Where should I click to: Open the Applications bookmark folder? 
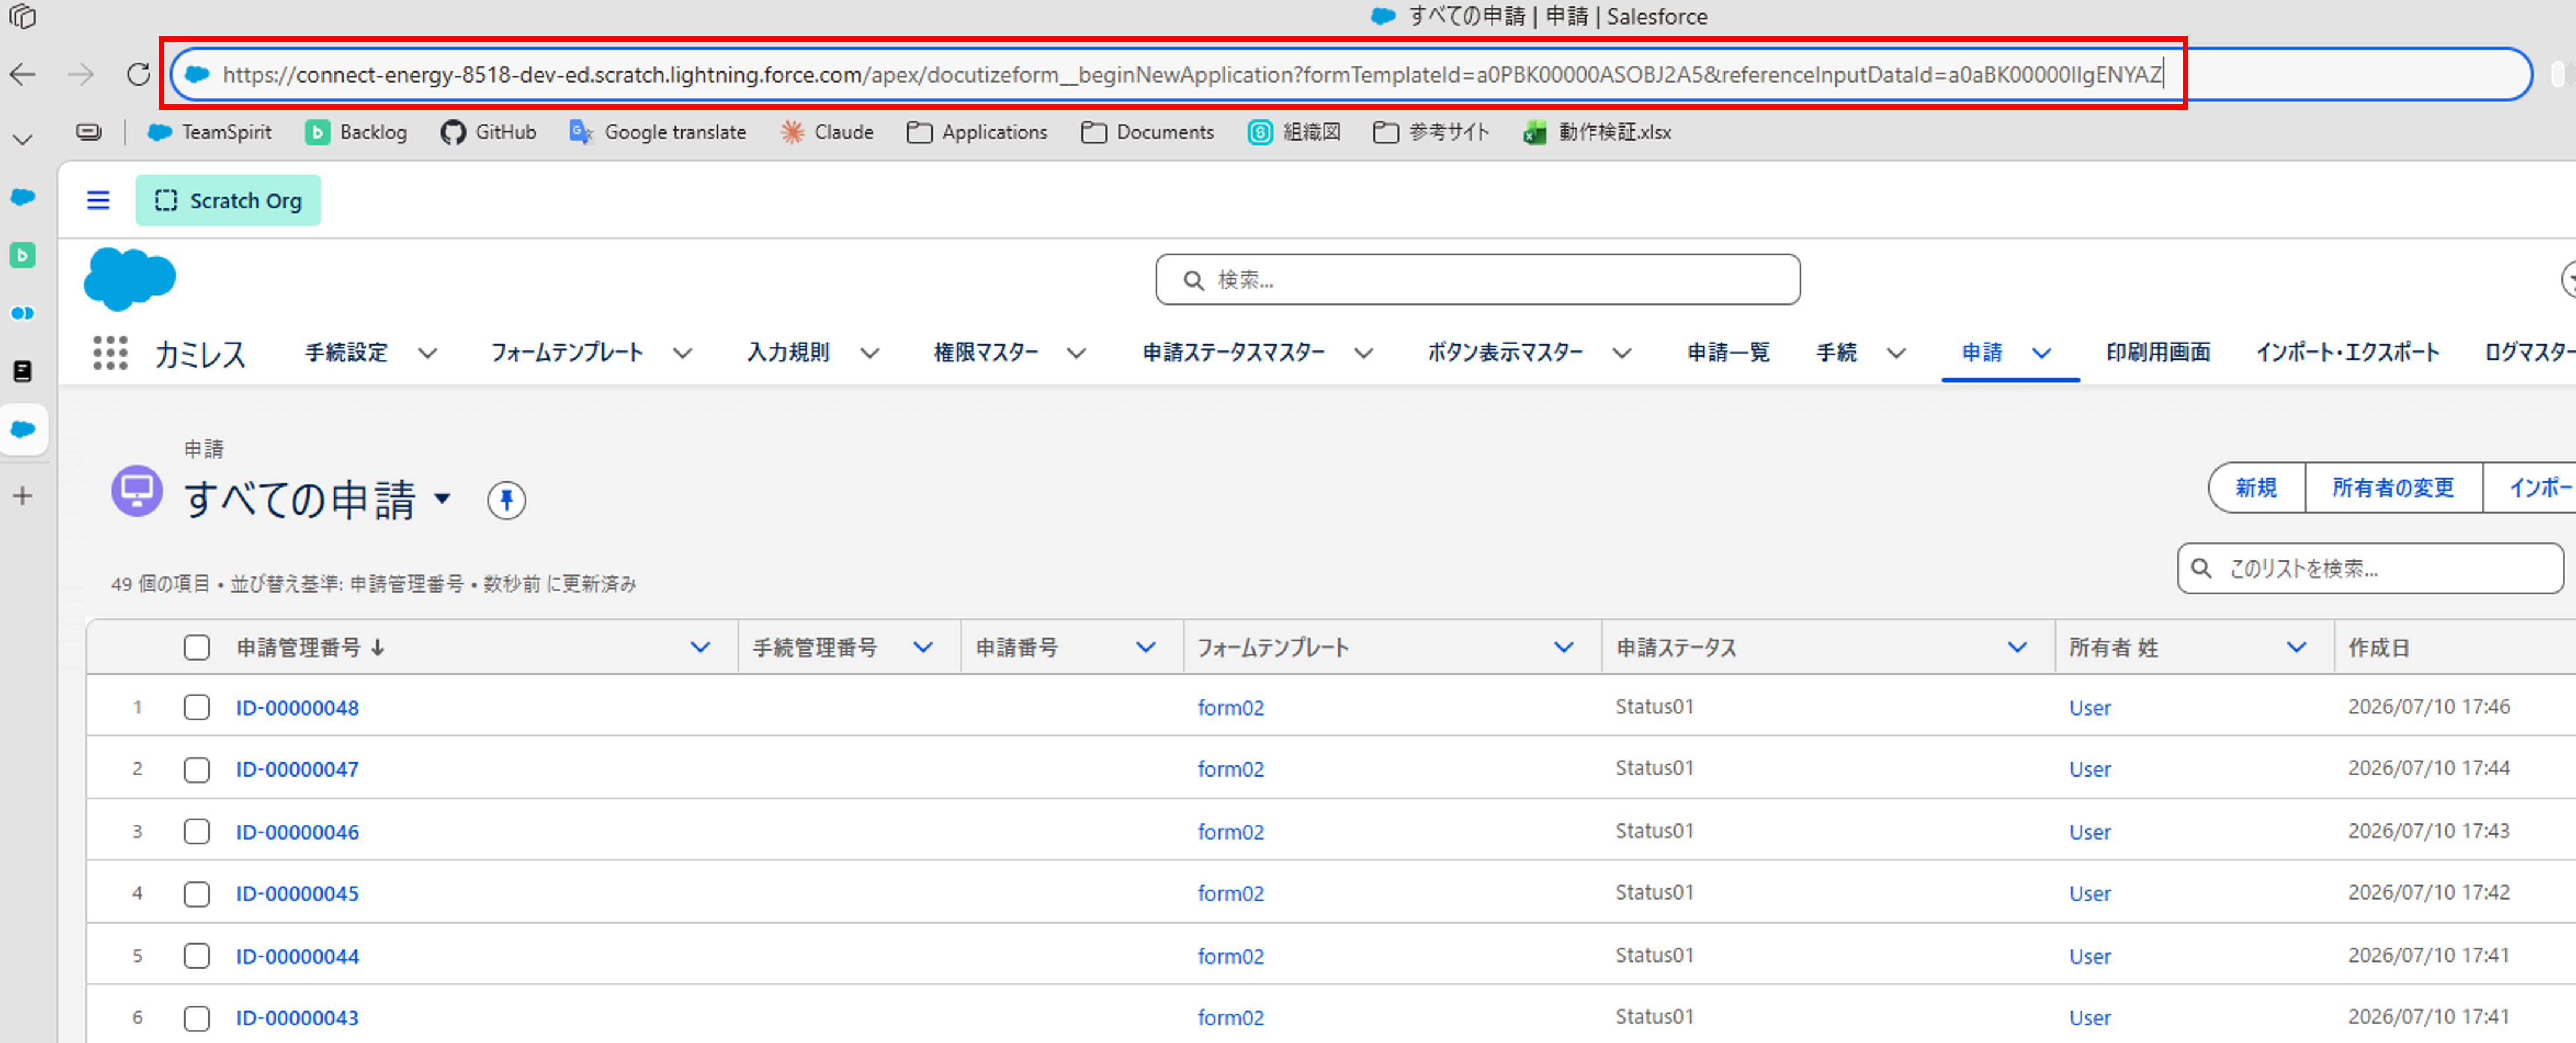[977, 132]
